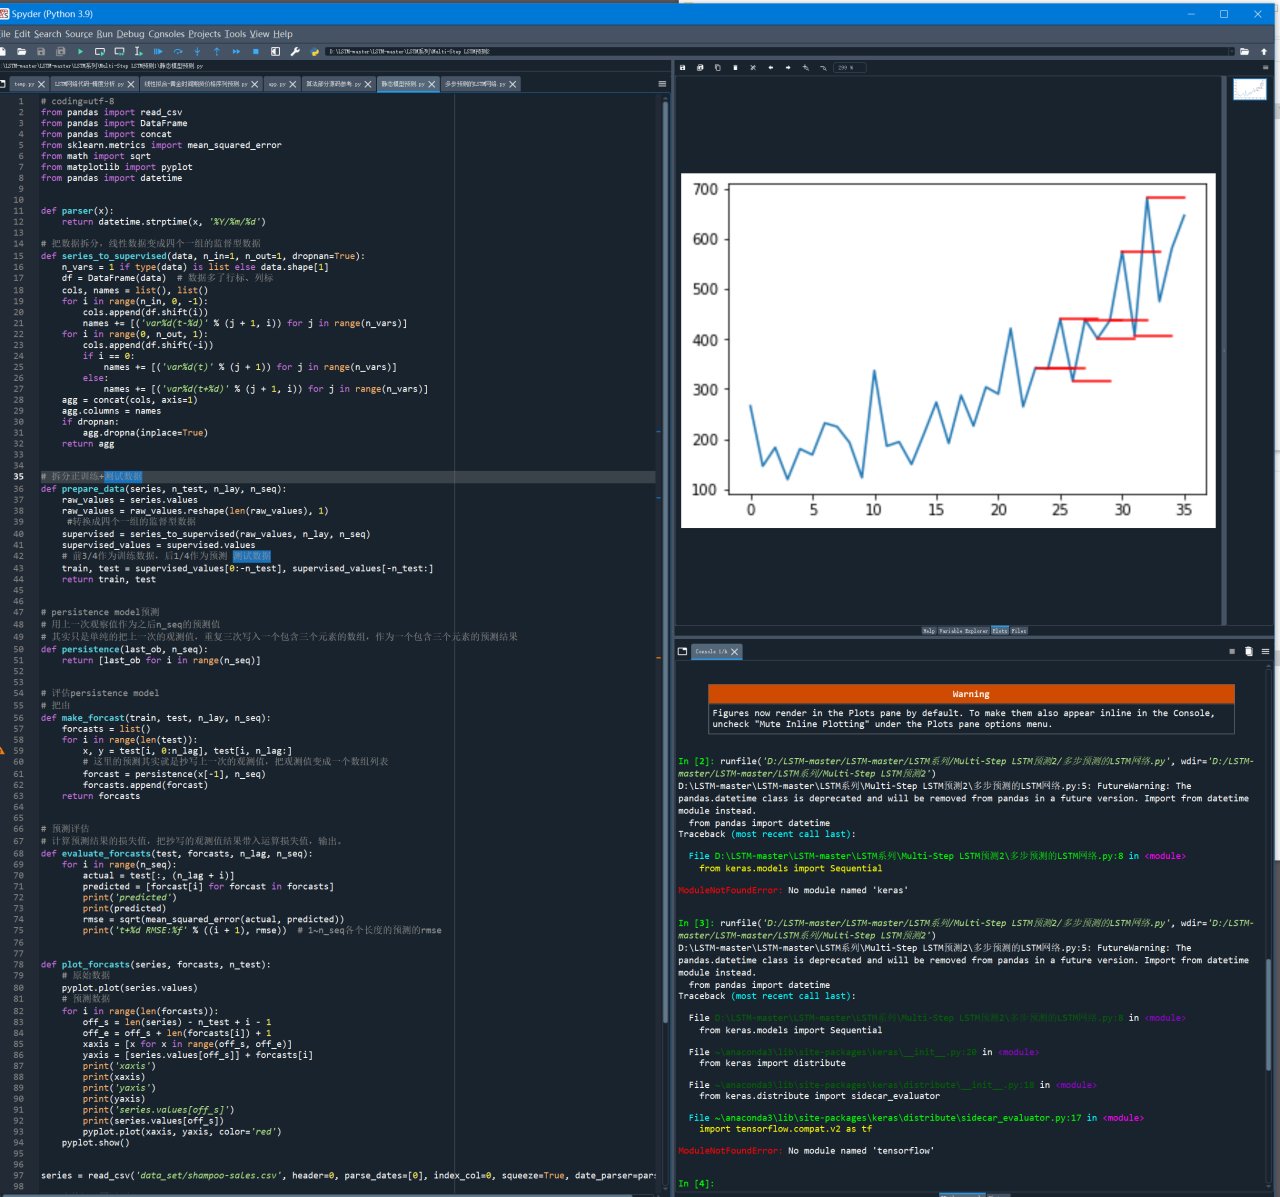Expand the working directory path dropdown
This screenshot has height=1197, width=1280.
coord(1231,51)
